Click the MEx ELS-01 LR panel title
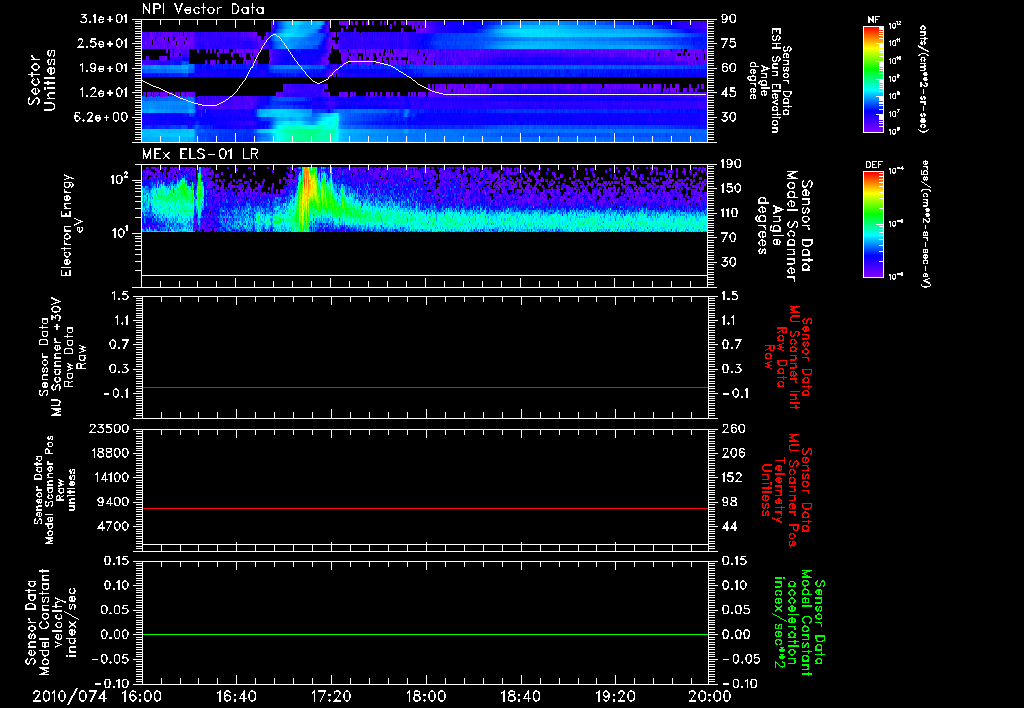 click(200, 154)
